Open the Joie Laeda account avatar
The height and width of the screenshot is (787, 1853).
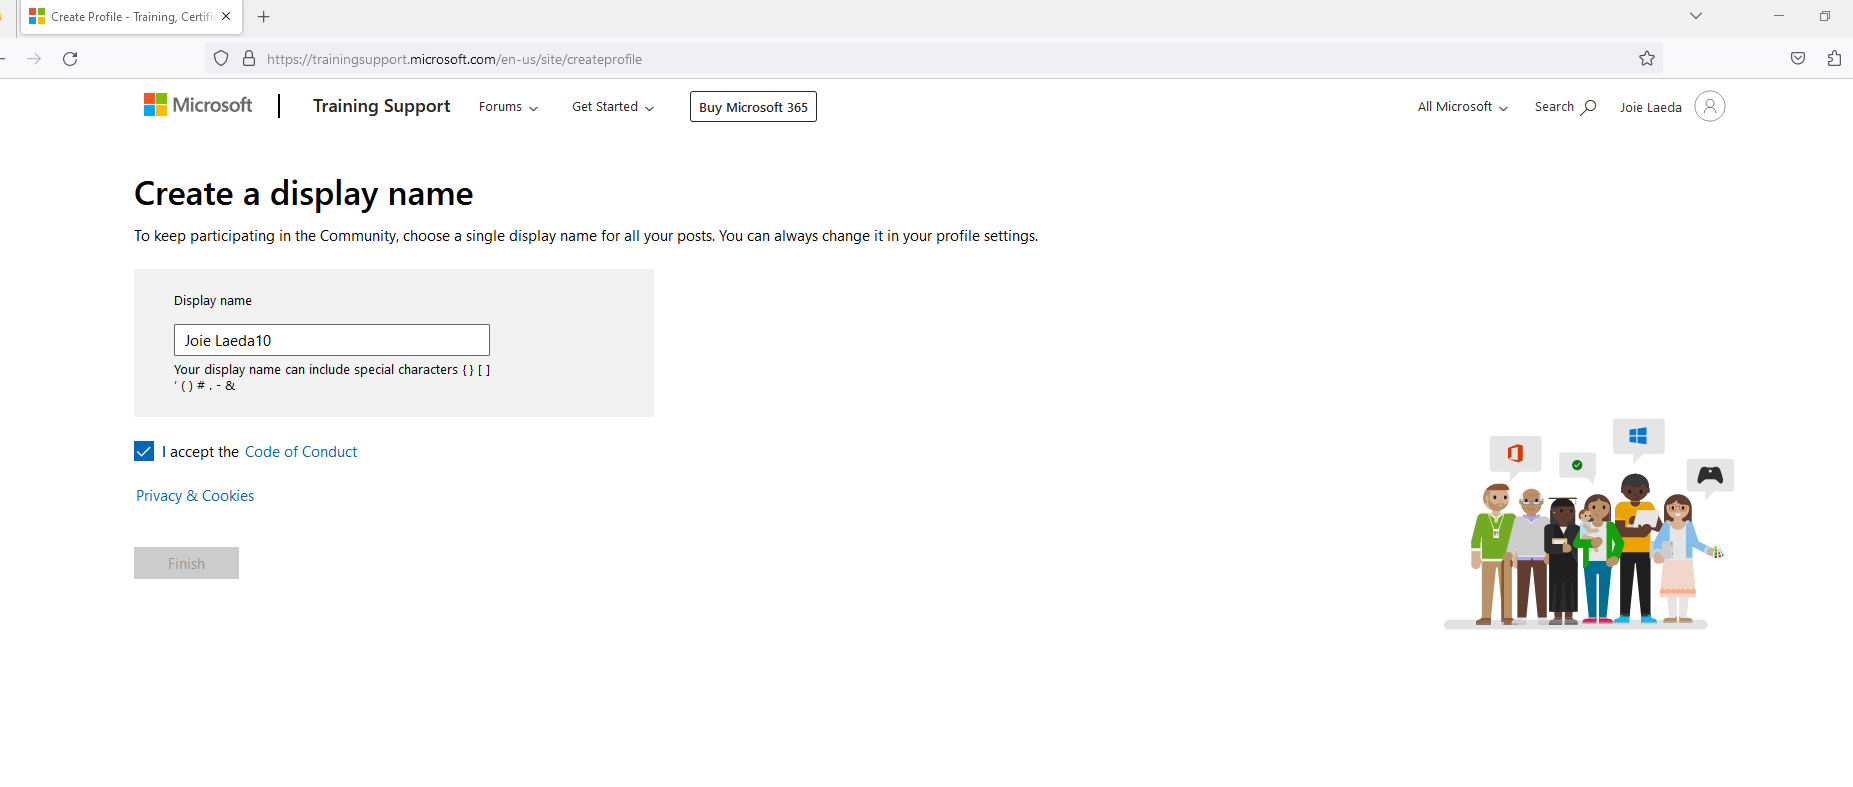[x=1710, y=106]
